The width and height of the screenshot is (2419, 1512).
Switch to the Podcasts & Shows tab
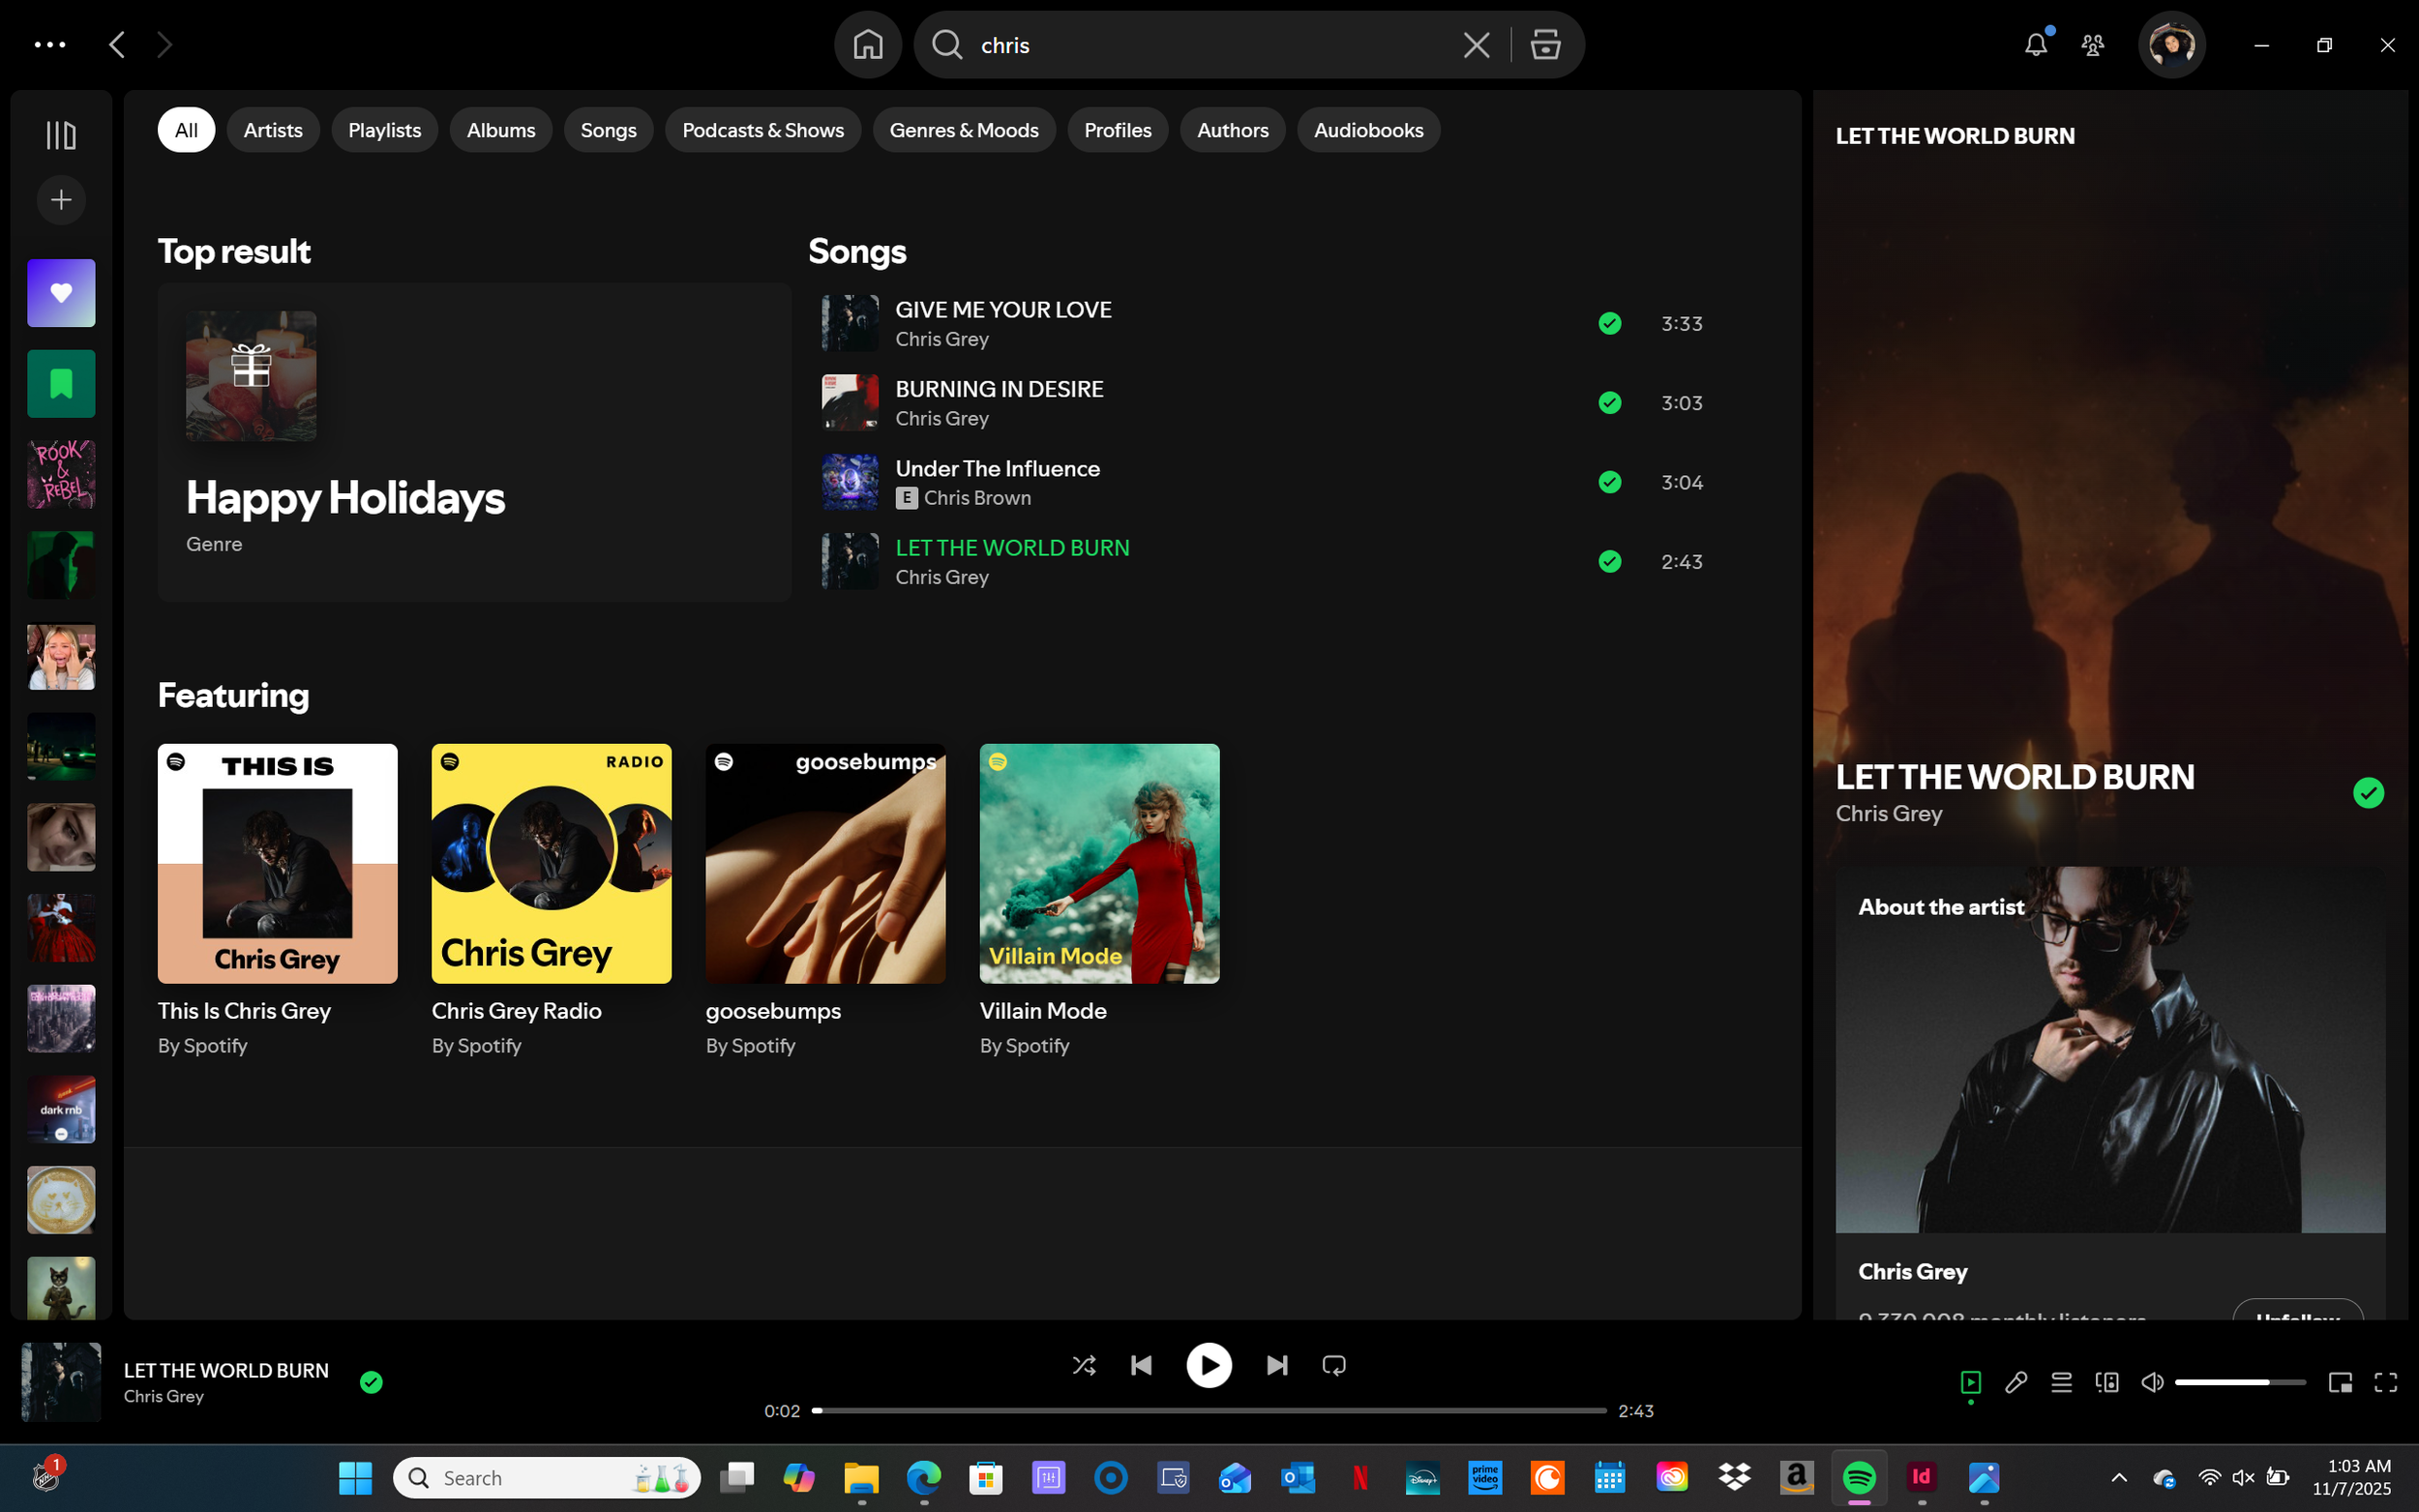click(x=762, y=130)
